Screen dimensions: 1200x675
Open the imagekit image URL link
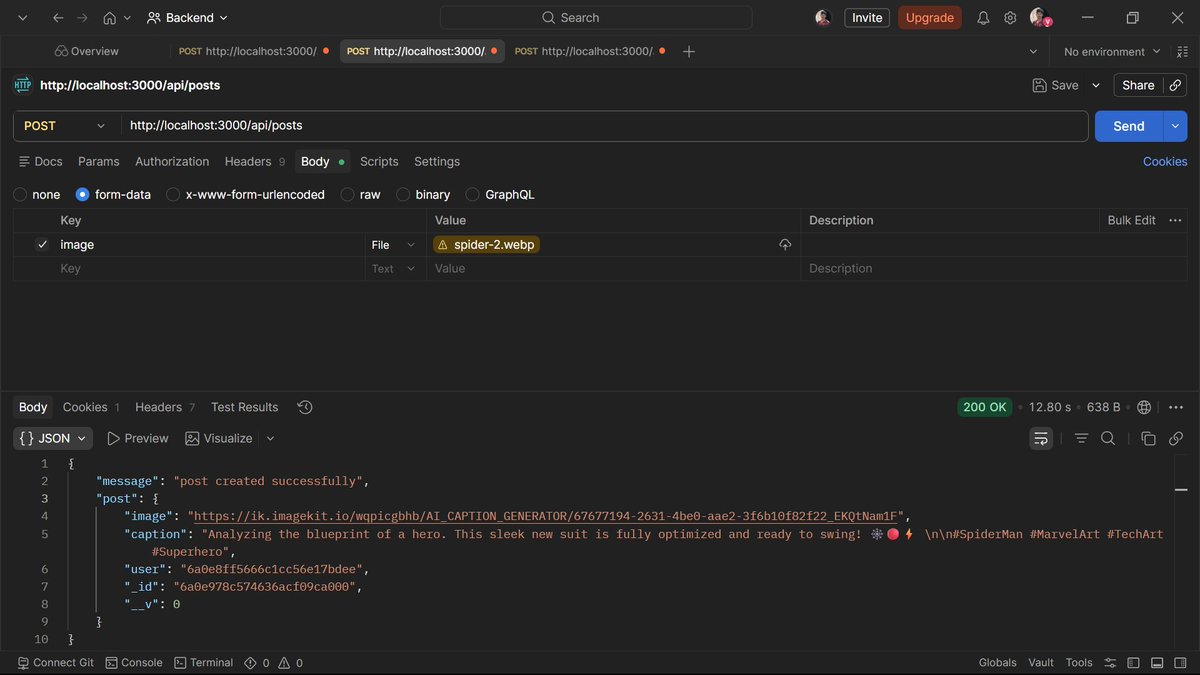548,516
